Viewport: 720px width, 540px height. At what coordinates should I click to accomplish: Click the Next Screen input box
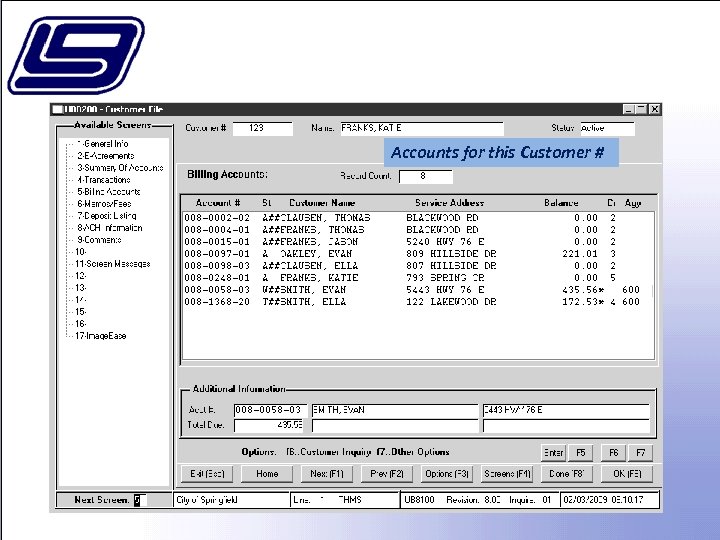tap(140, 500)
